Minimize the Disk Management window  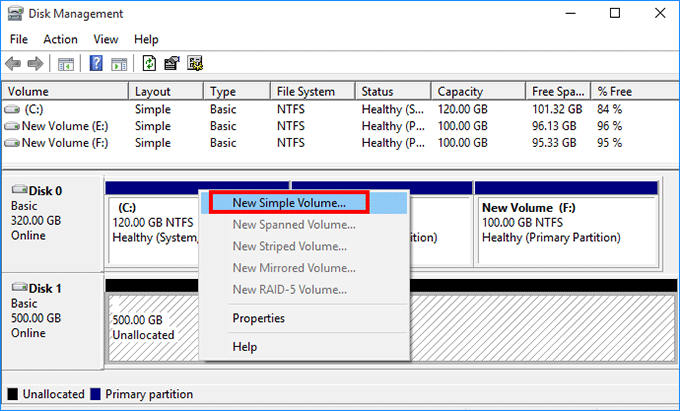coord(571,13)
